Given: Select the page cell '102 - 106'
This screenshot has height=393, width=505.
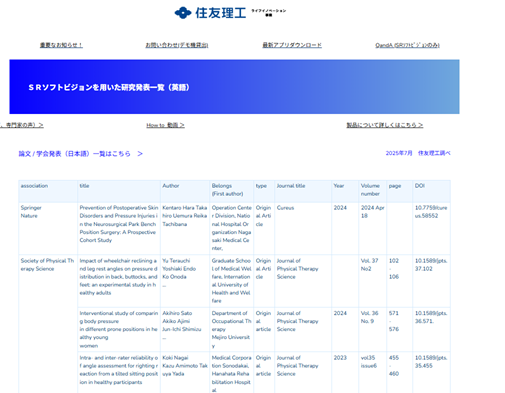Looking at the screenshot, I should coord(400,281).
